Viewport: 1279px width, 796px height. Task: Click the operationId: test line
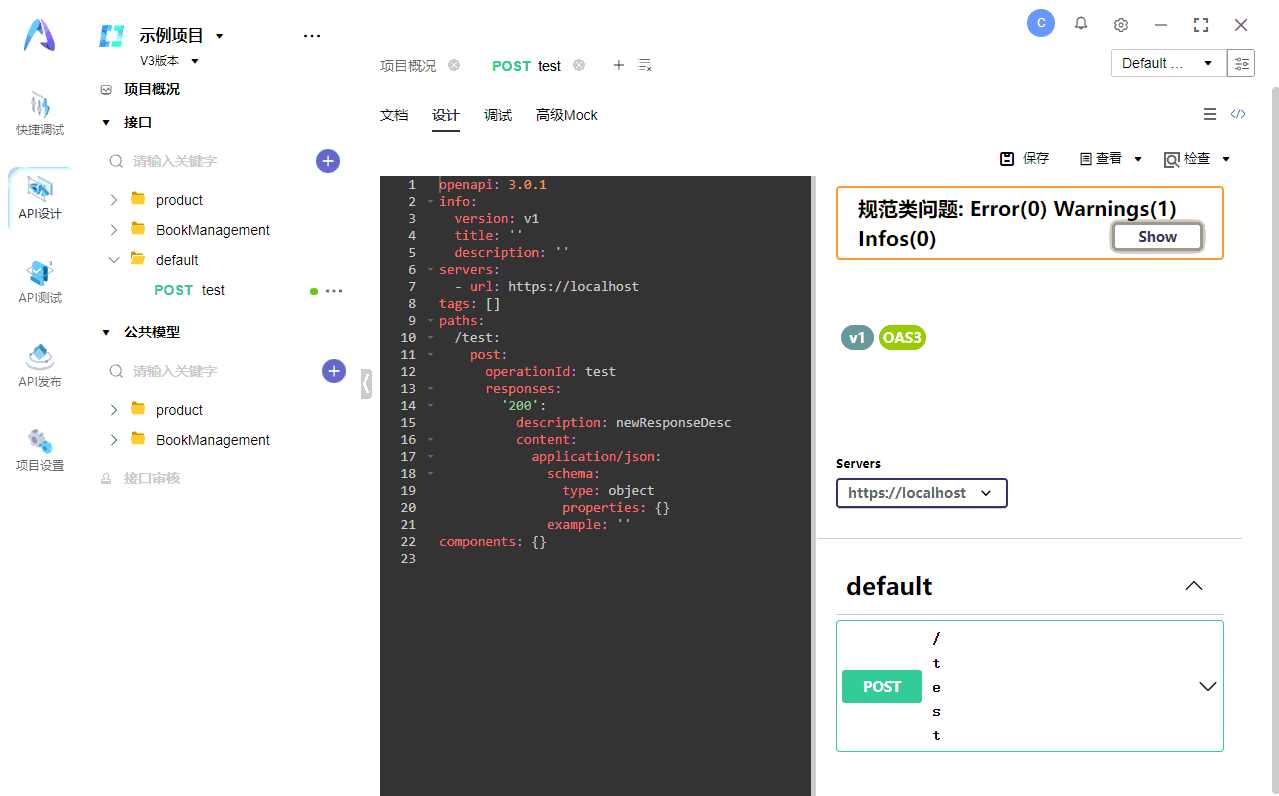pyautogui.click(x=551, y=372)
